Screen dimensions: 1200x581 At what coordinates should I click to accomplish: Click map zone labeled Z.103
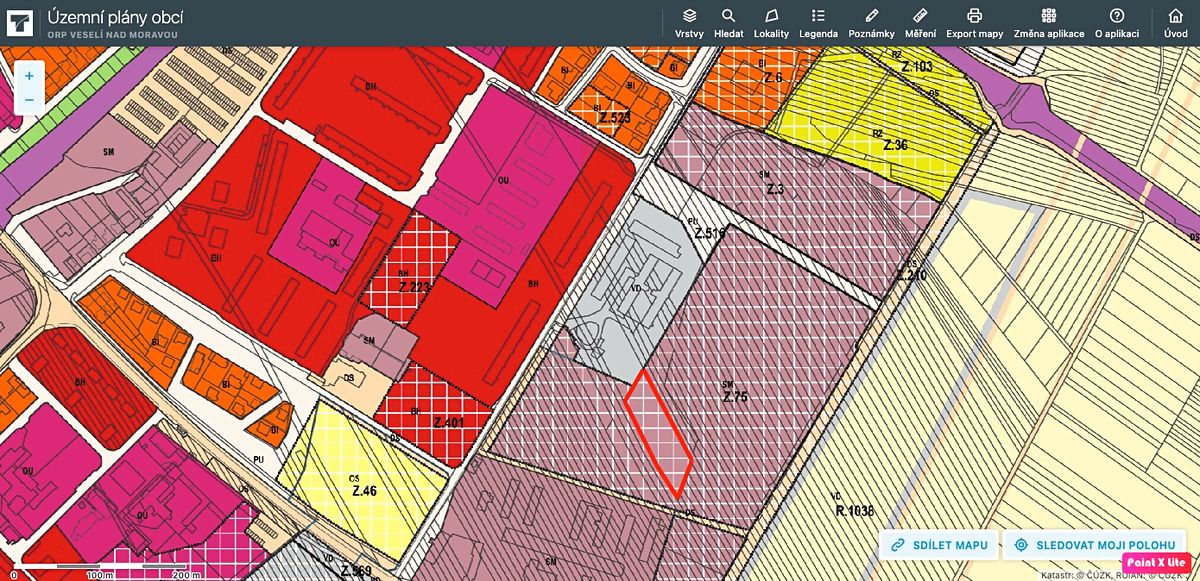pos(917,67)
